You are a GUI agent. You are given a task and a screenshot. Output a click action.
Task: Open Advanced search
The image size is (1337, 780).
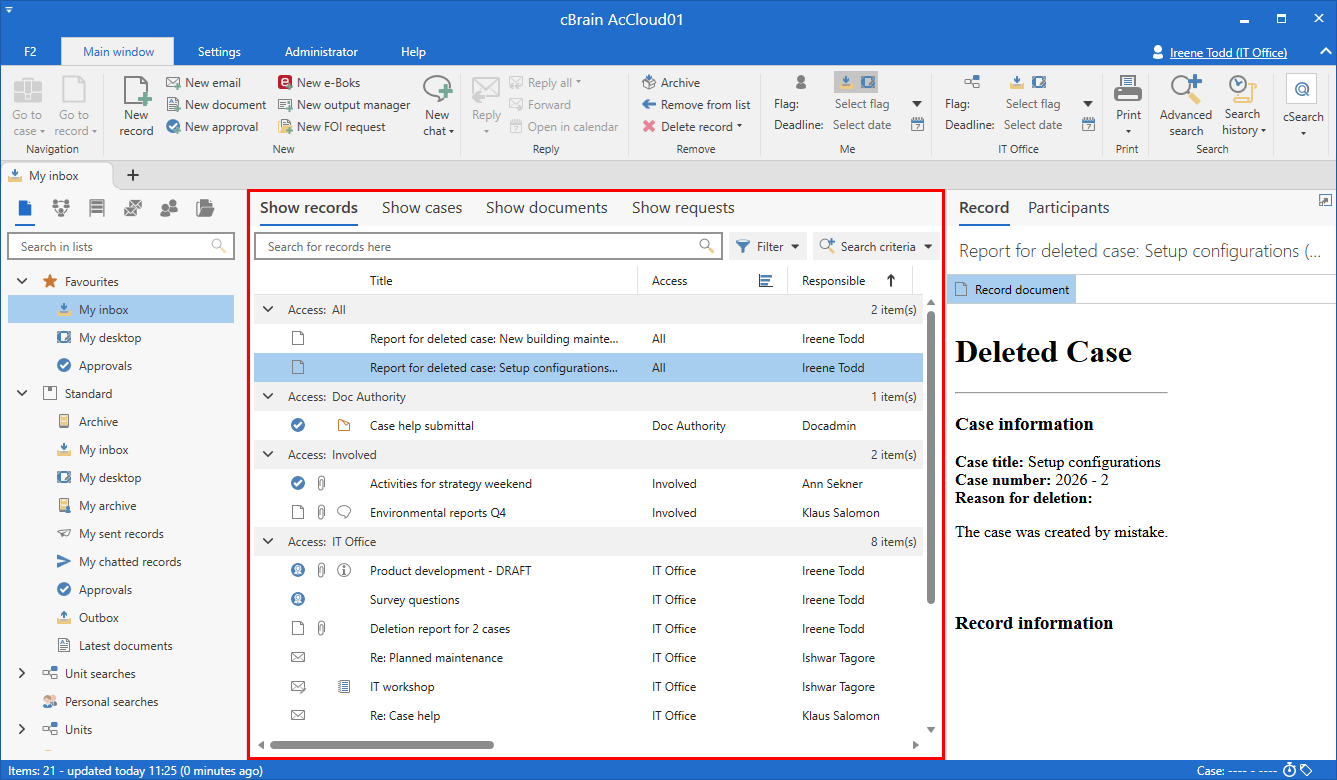coord(1186,106)
